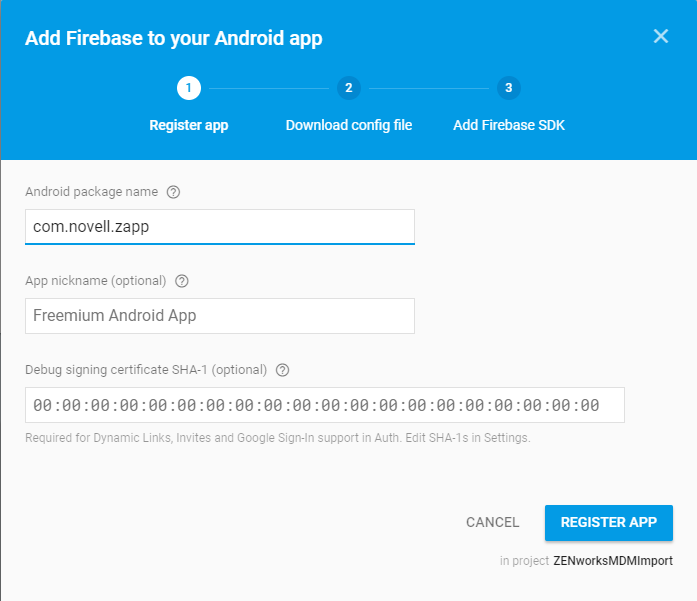Image resolution: width=697 pixels, height=601 pixels.
Task: Open help for Android package name
Action: (173, 192)
